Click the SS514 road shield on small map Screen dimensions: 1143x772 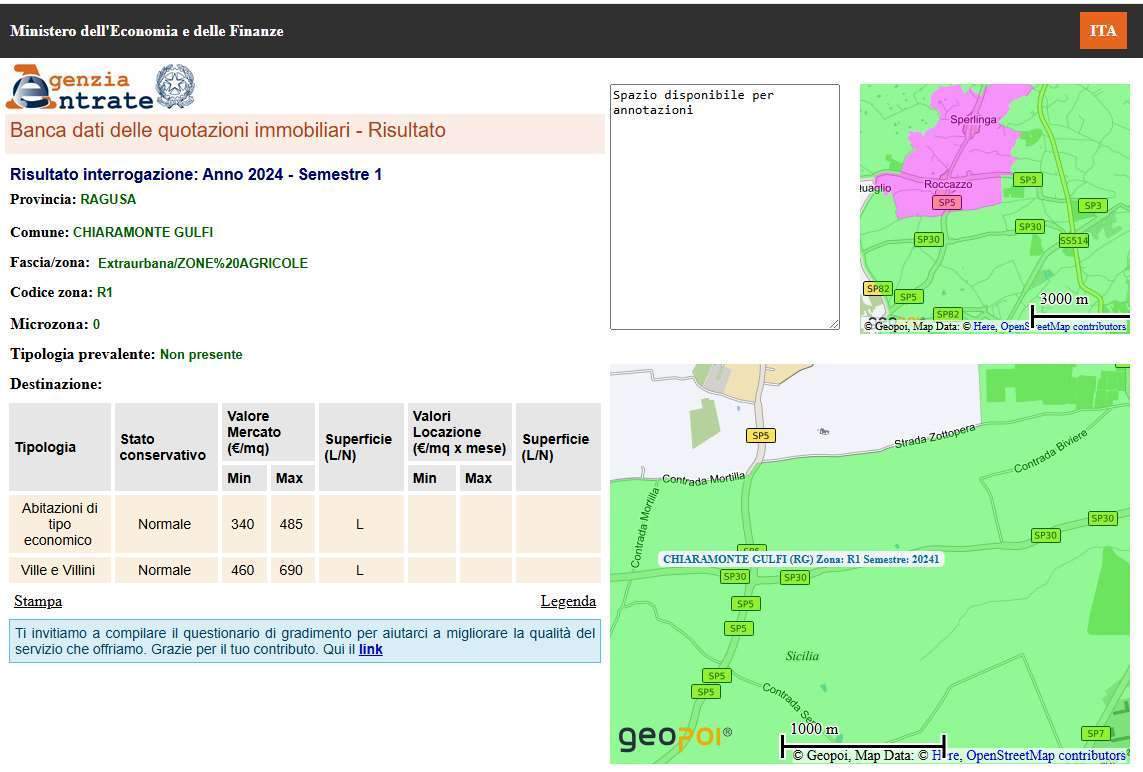click(1073, 240)
